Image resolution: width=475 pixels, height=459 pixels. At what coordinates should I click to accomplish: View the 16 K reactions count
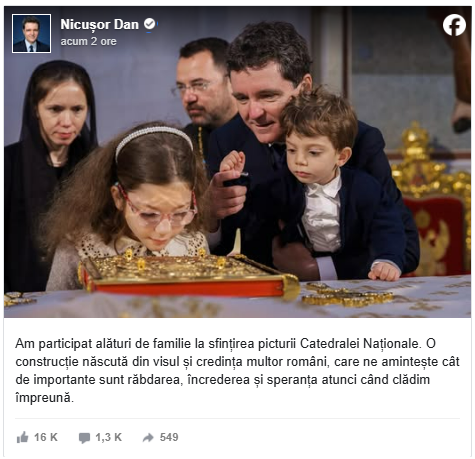(46, 437)
